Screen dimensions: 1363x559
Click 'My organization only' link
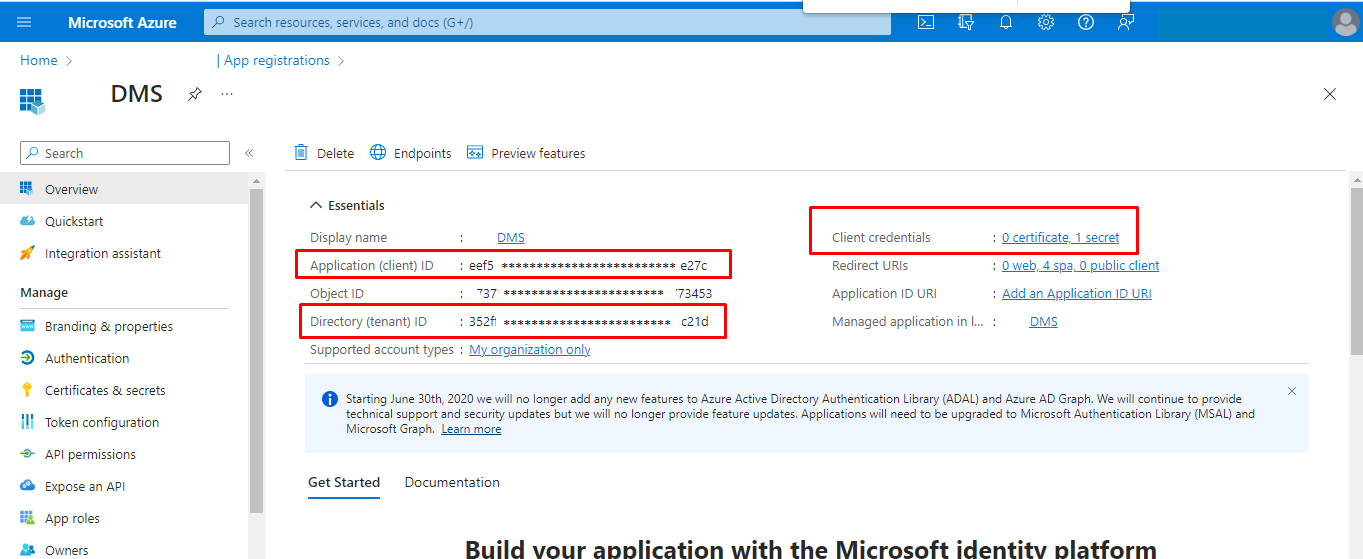point(530,349)
